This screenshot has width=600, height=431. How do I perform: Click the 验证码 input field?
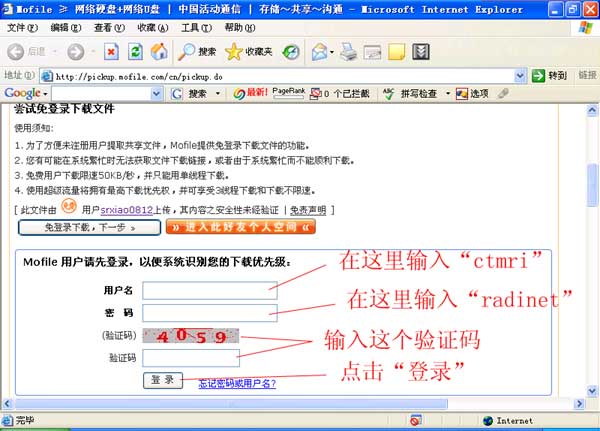(x=191, y=358)
